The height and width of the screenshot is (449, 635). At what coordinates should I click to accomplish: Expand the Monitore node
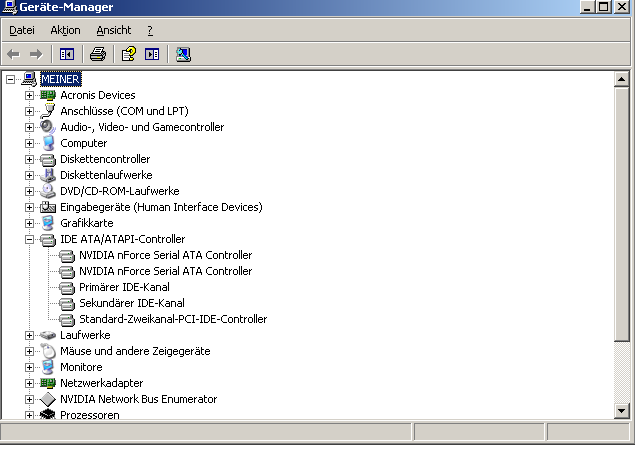29,367
